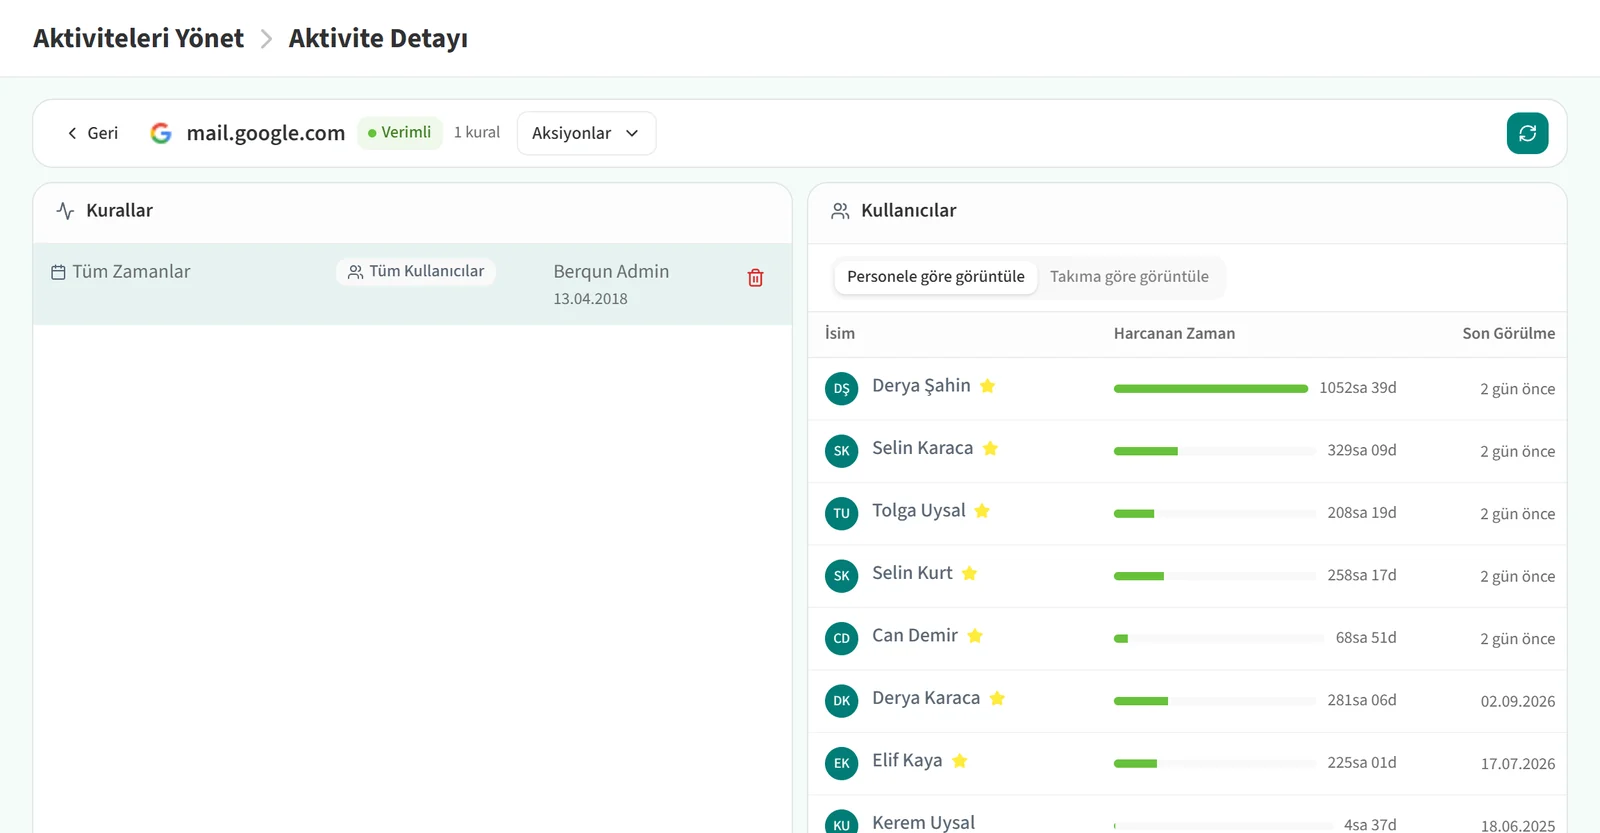Delete the Tüm Zamanlar rule with the trash icon
This screenshot has height=833, width=1600.
(756, 278)
